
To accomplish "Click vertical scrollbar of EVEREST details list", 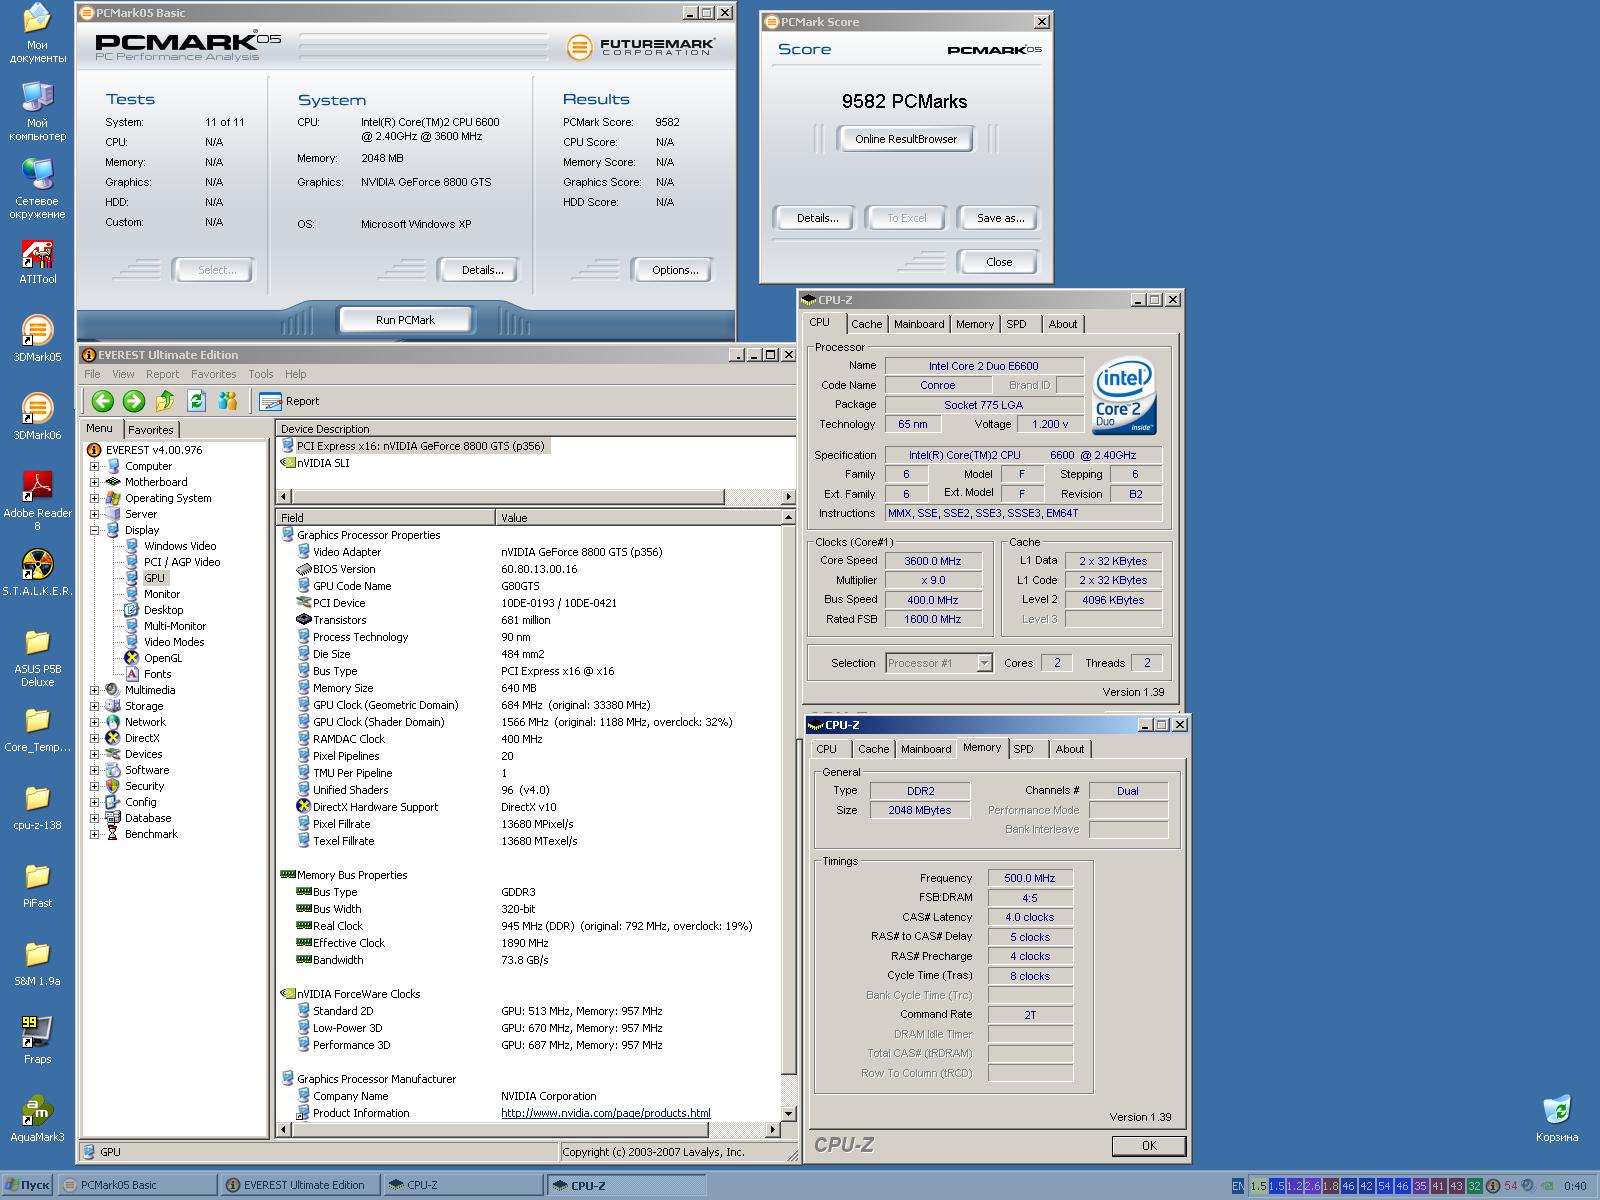I will 788,815.
